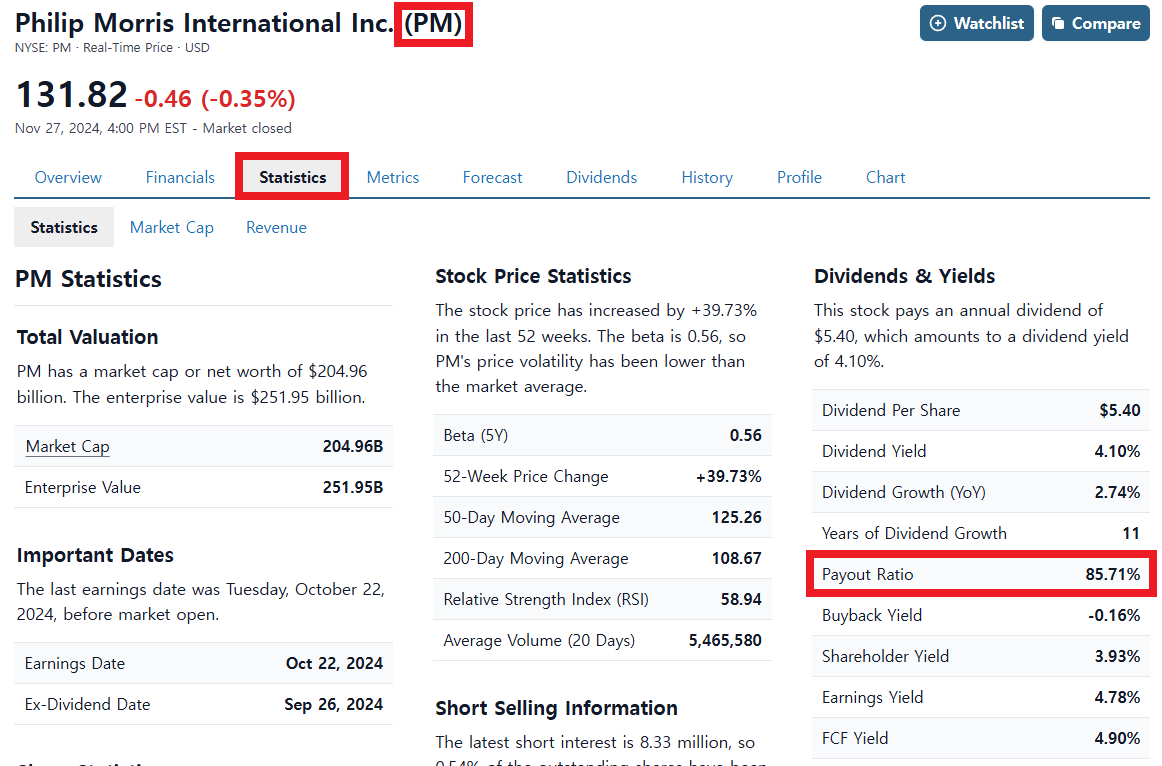This screenshot has width=1162, height=766.
Task: Click the copy icon in Compare button
Action: click(1058, 23)
